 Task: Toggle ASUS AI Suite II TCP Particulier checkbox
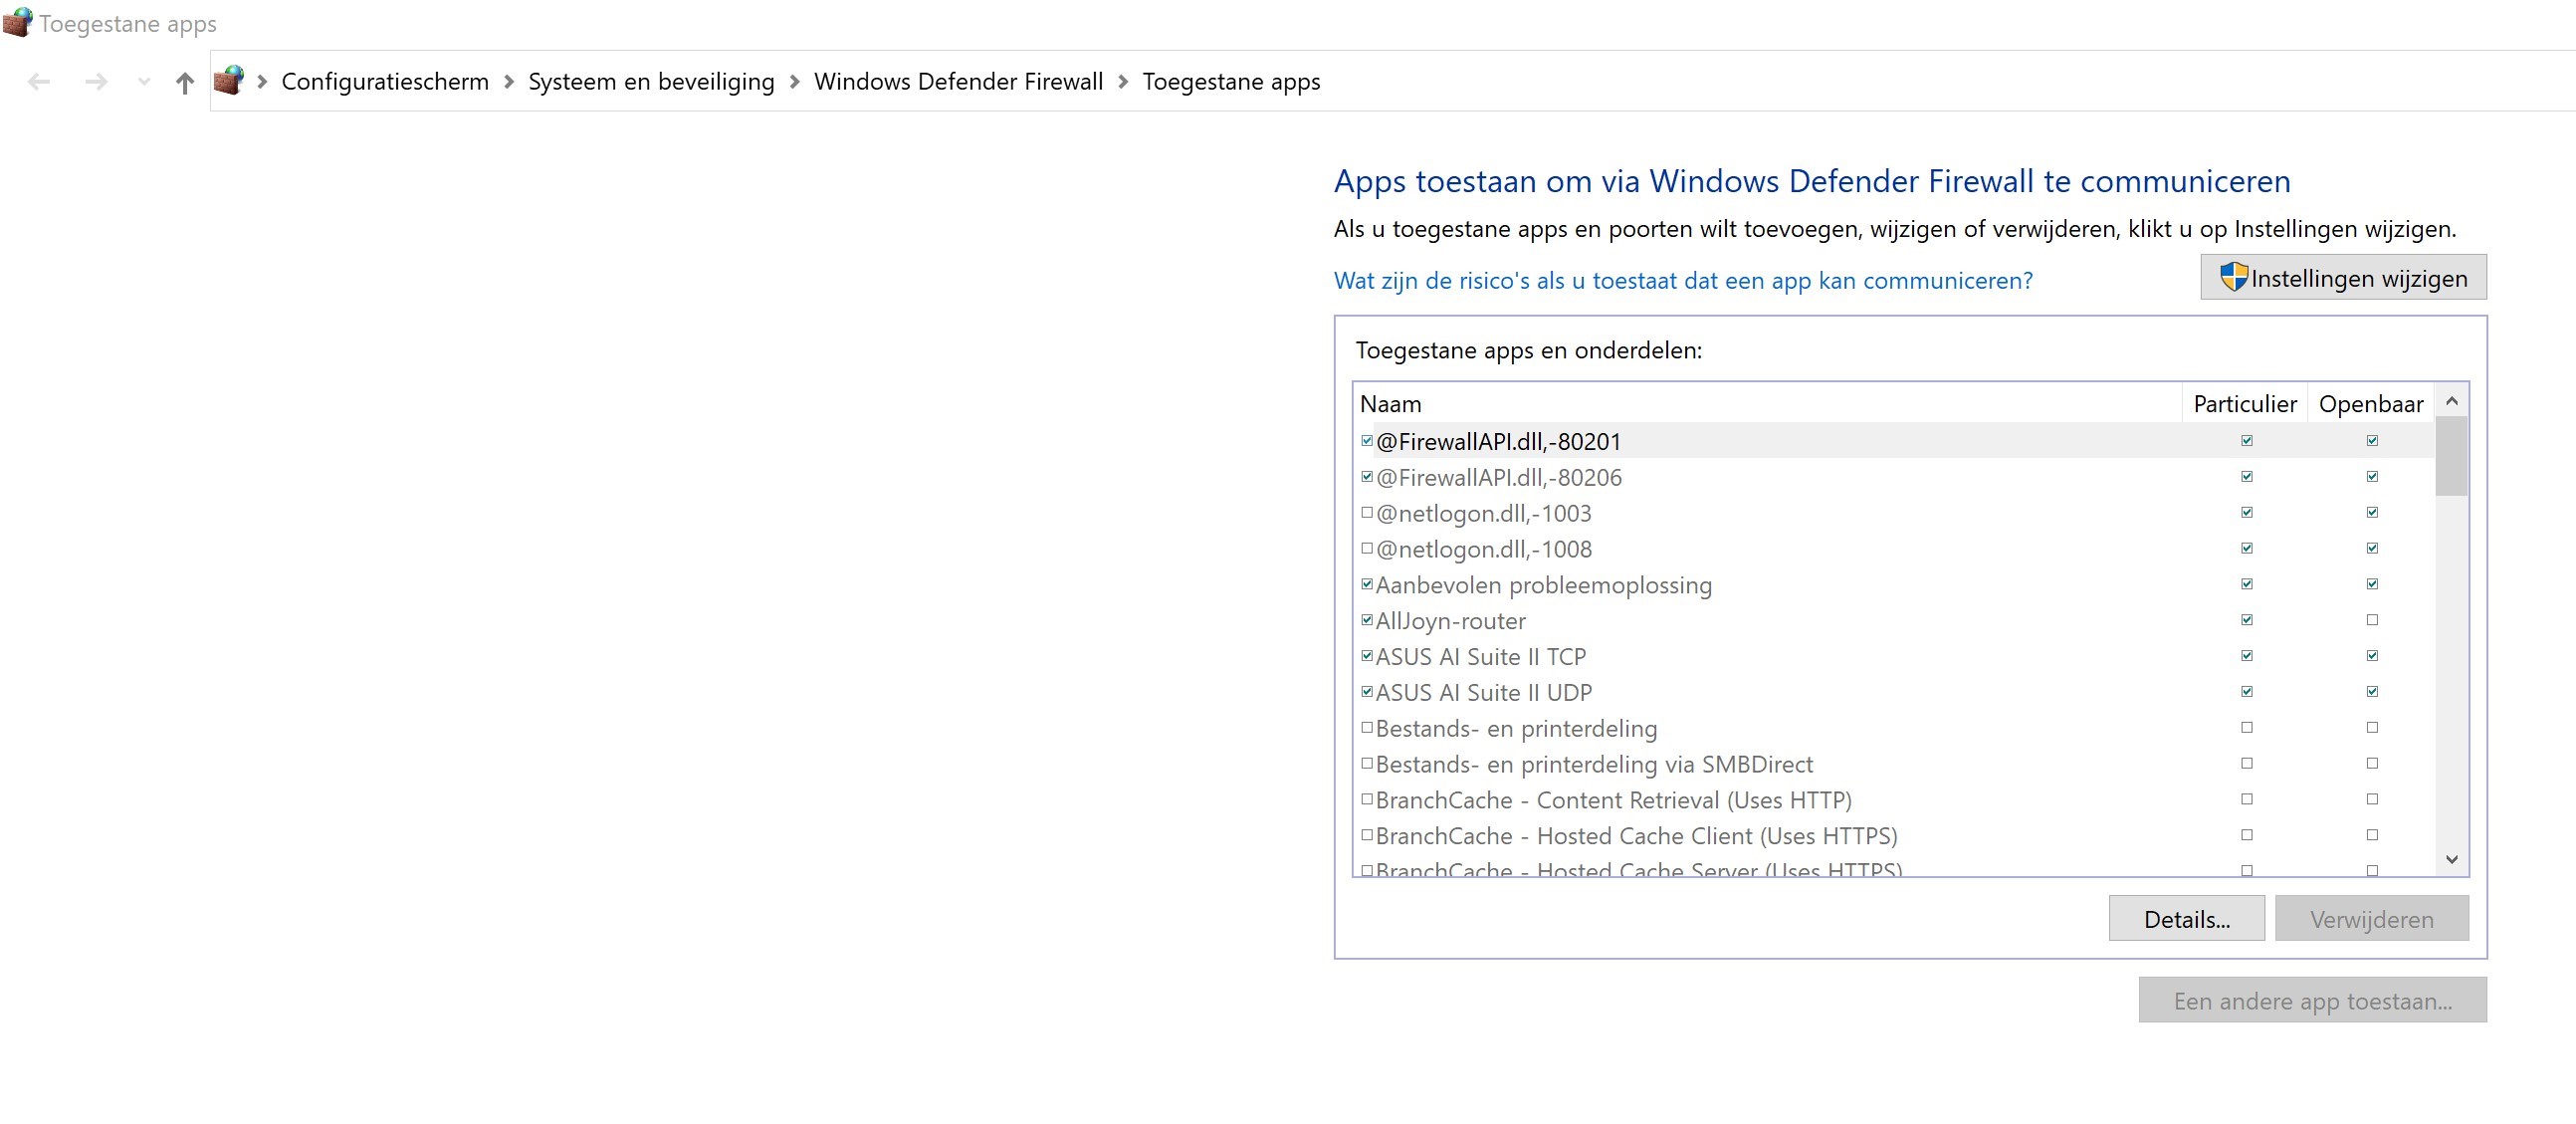point(2247,656)
